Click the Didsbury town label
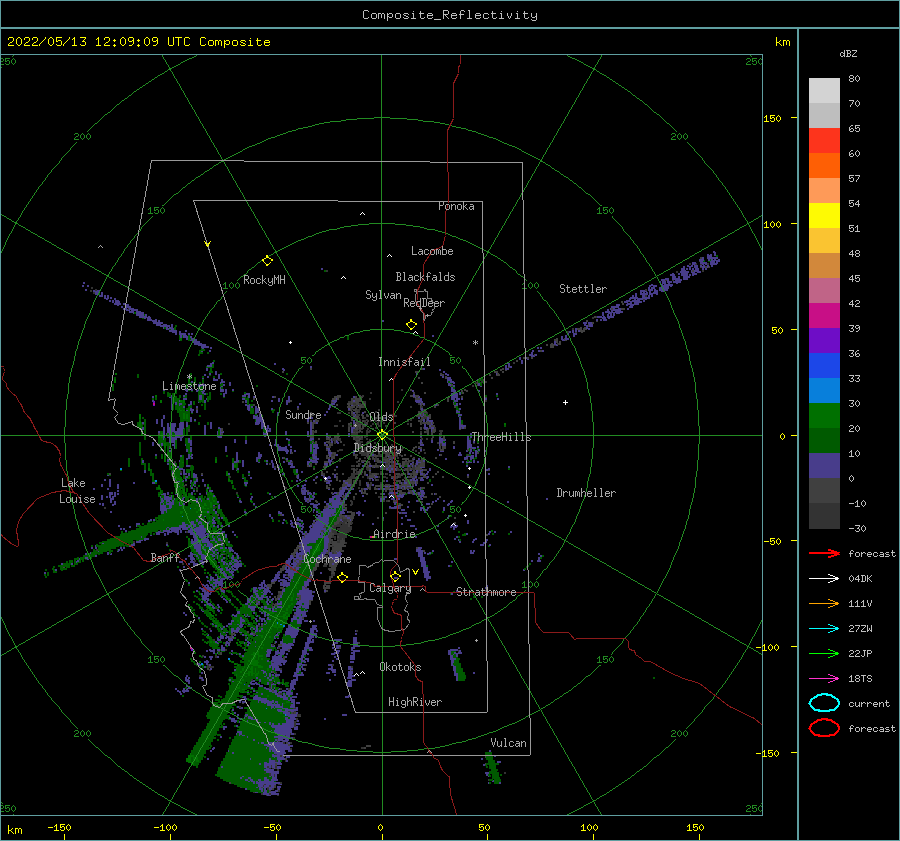 click(377, 448)
